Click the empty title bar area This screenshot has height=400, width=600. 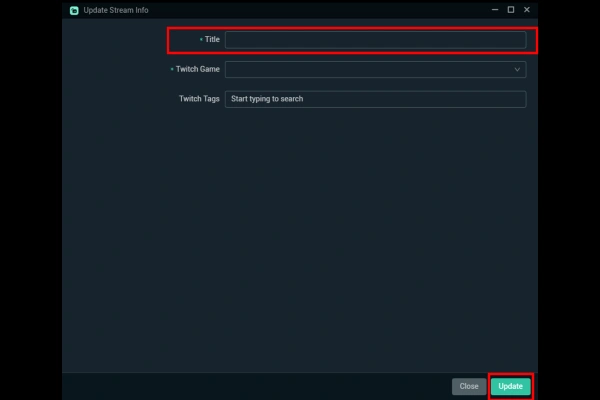coord(320,10)
